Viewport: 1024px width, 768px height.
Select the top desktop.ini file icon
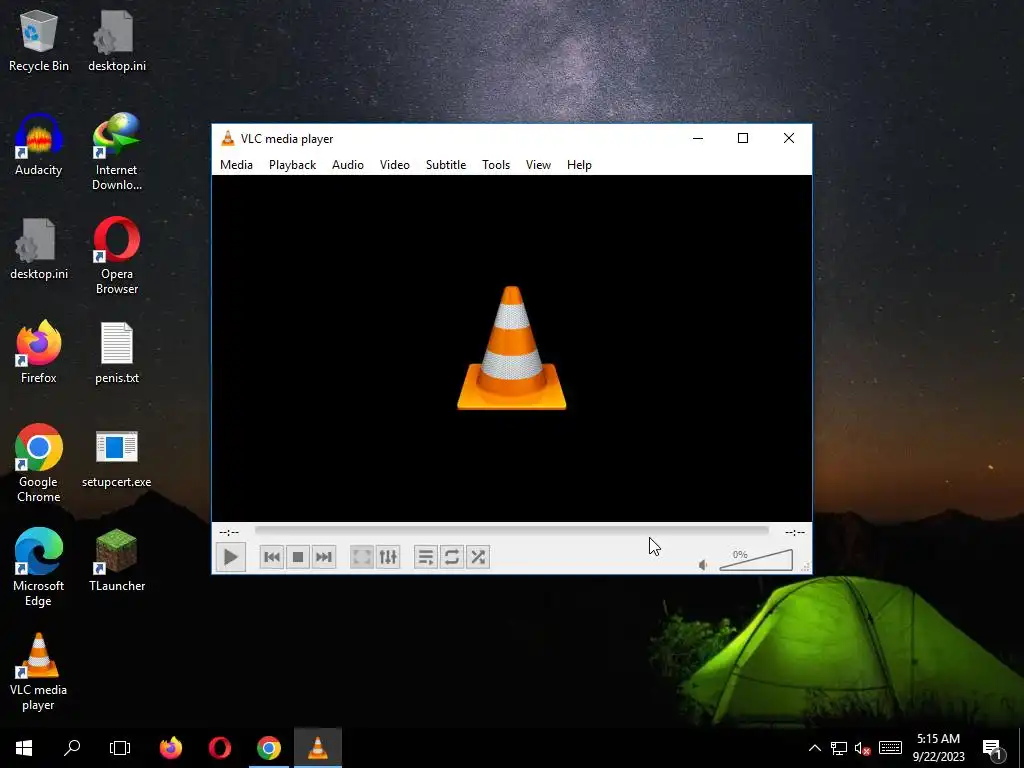click(117, 42)
